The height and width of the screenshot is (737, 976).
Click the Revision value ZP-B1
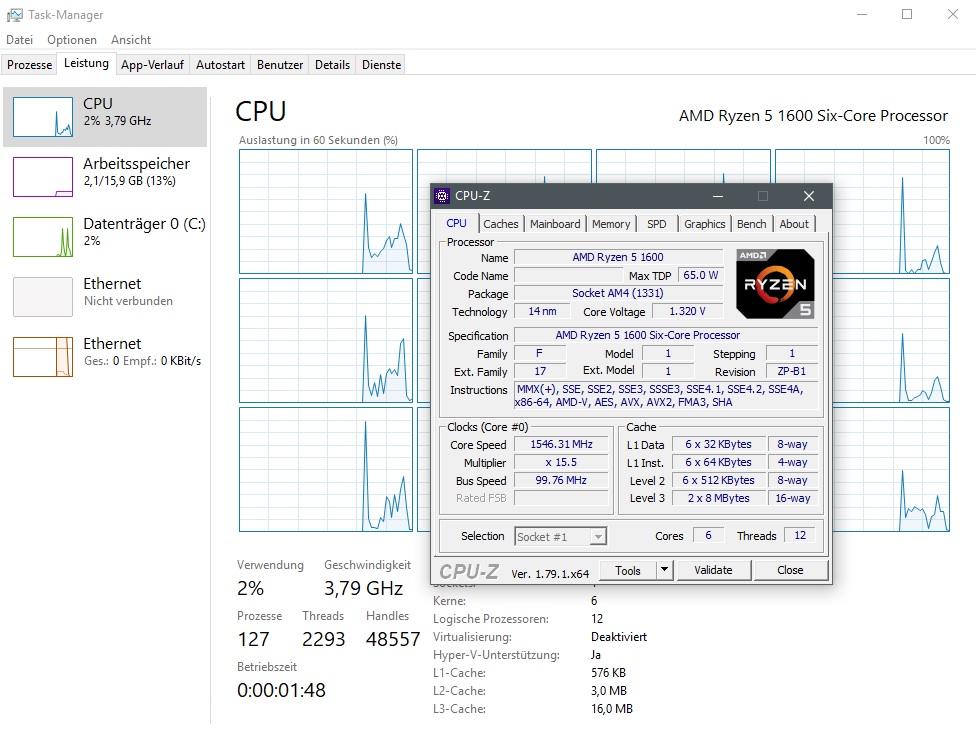point(792,372)
